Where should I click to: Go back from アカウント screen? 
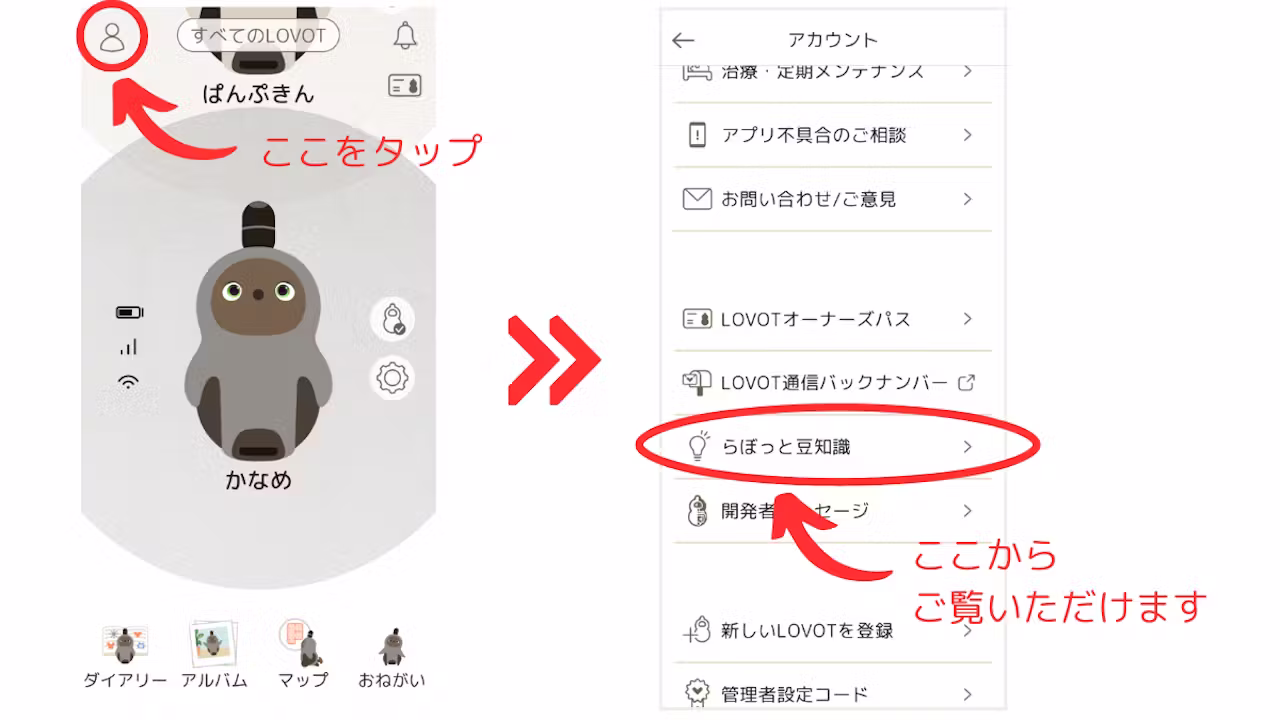pyautogui.click(x=683, y=40)
